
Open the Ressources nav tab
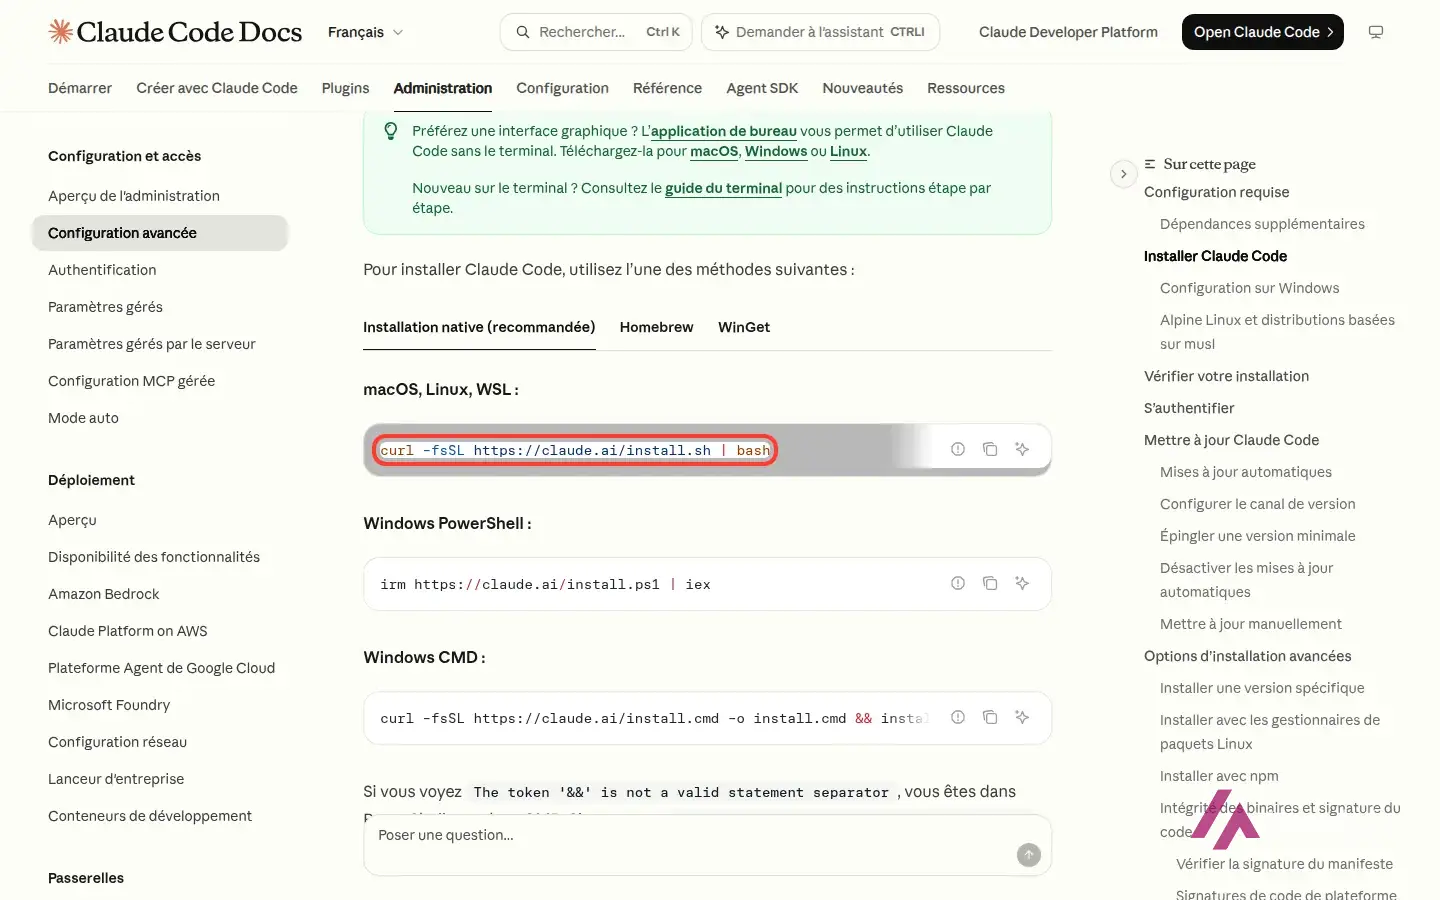point(966,88)
